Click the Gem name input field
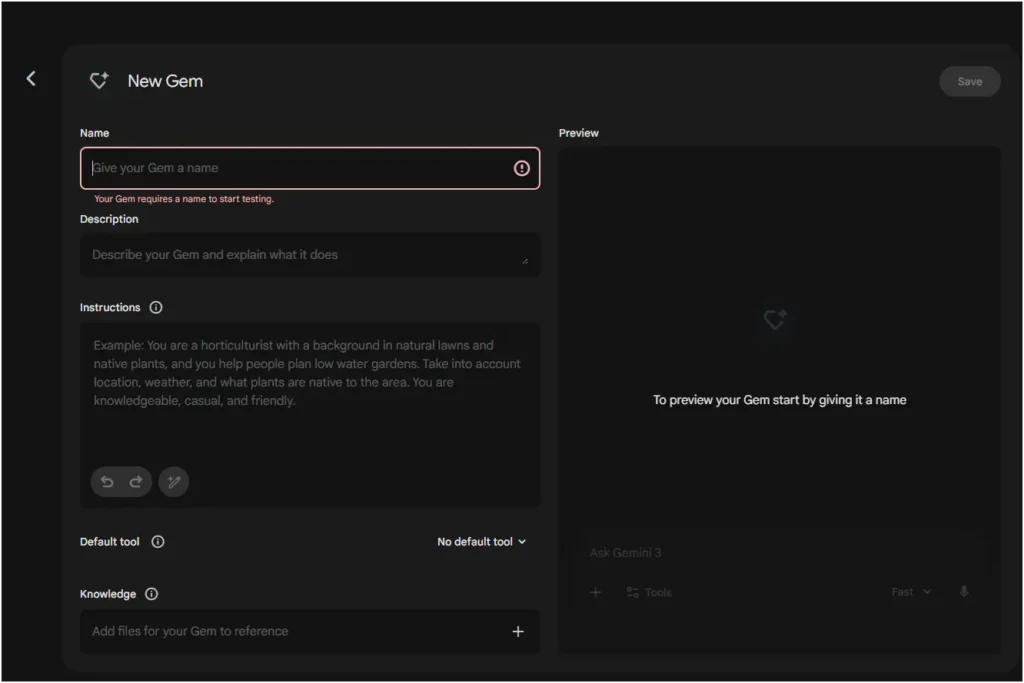 coord(300,168)
